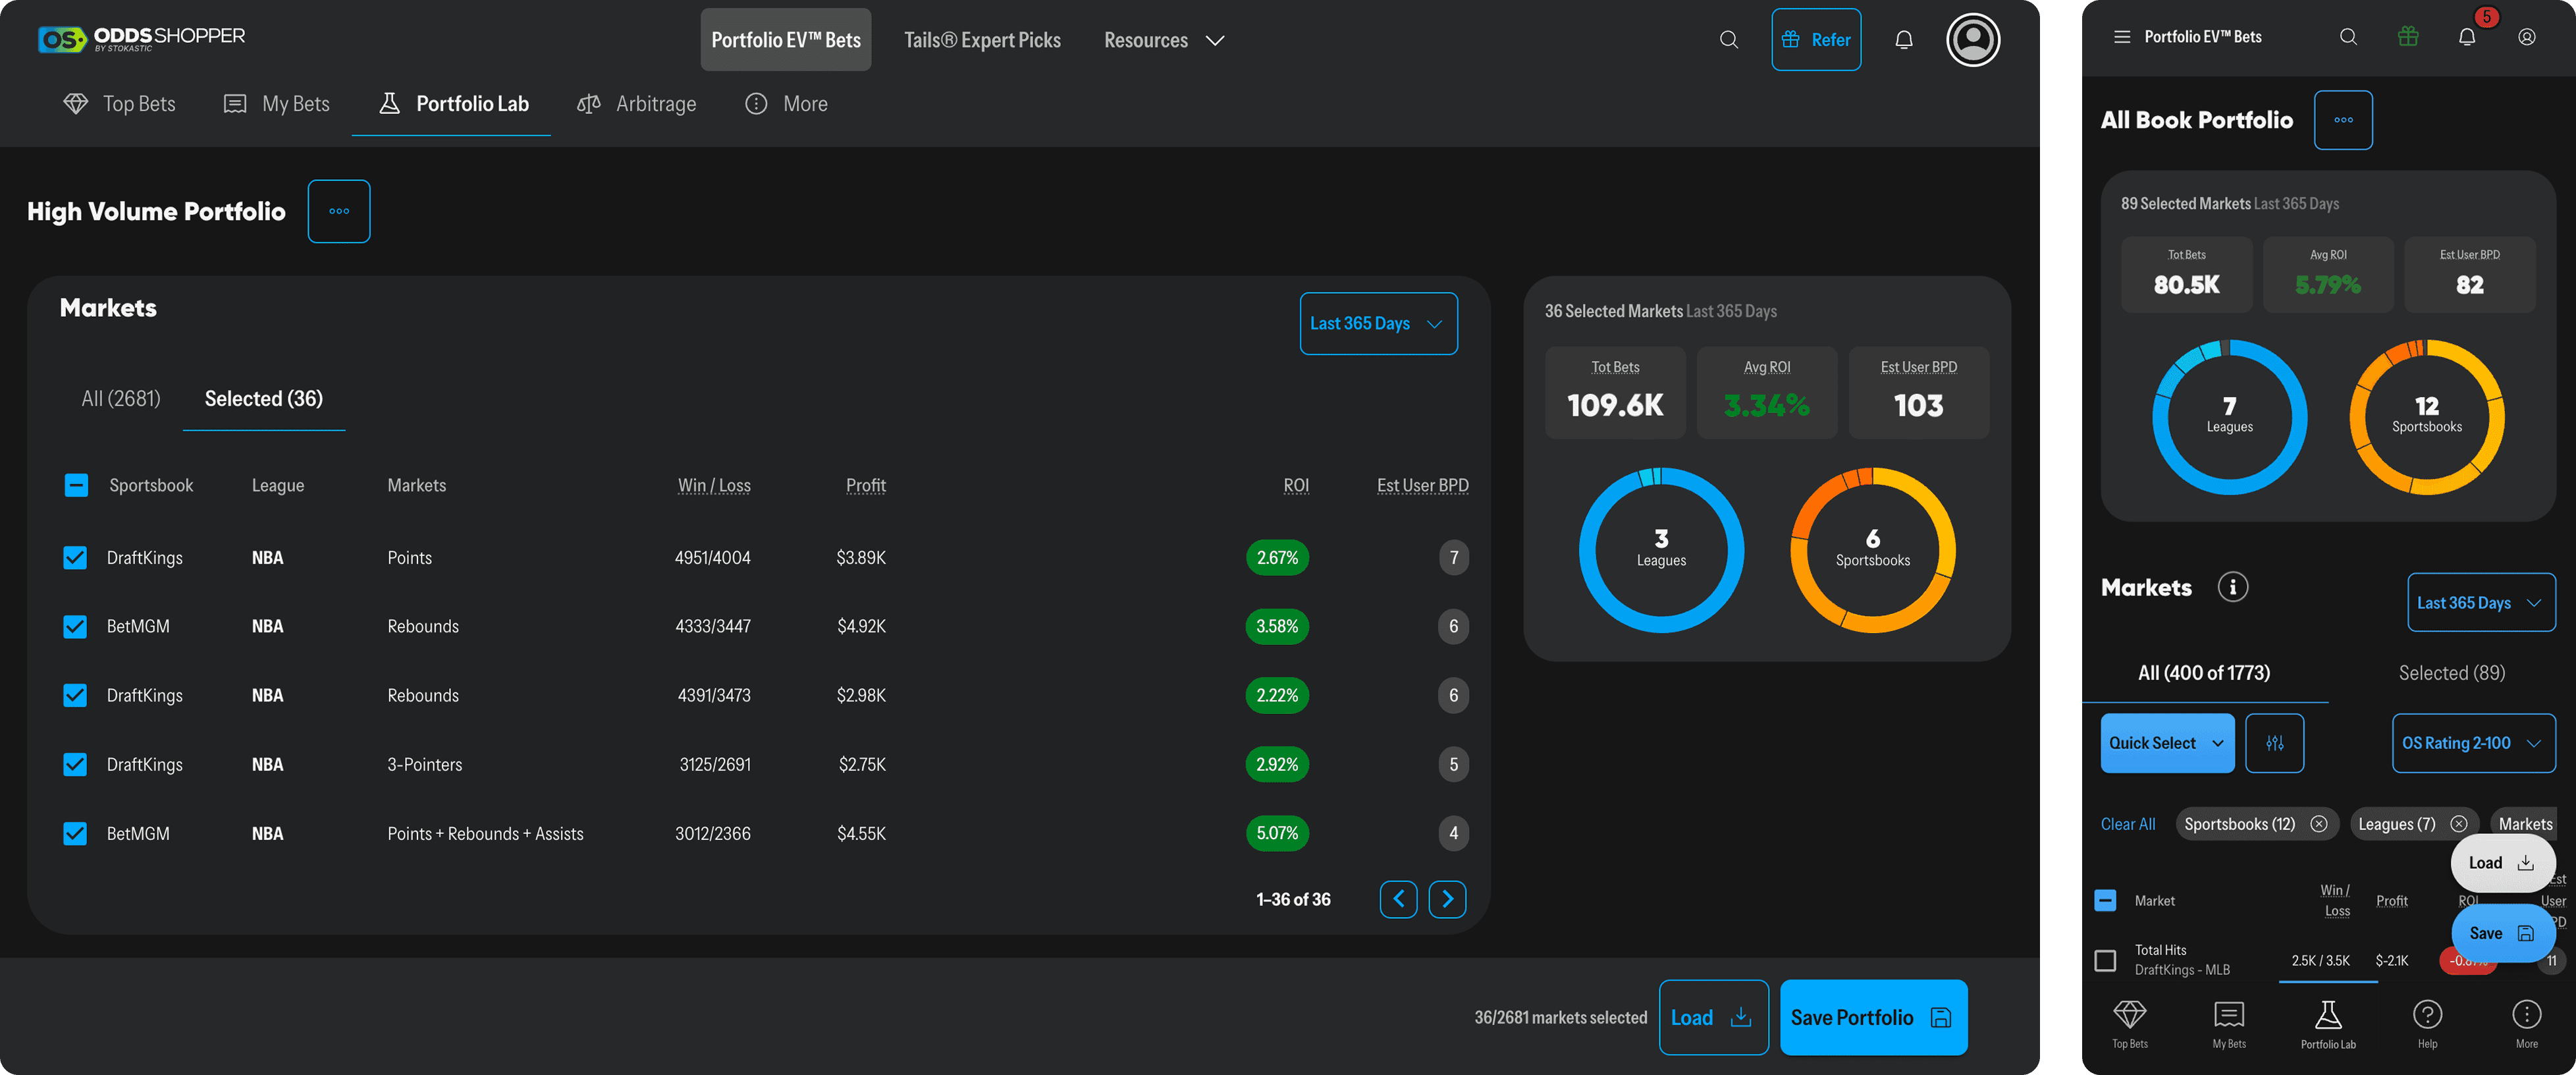The height and width of the screenshot is (1075, 2576).
Task: Open filter sliders icon beside Quick Select
Action: pos(2274,743)
